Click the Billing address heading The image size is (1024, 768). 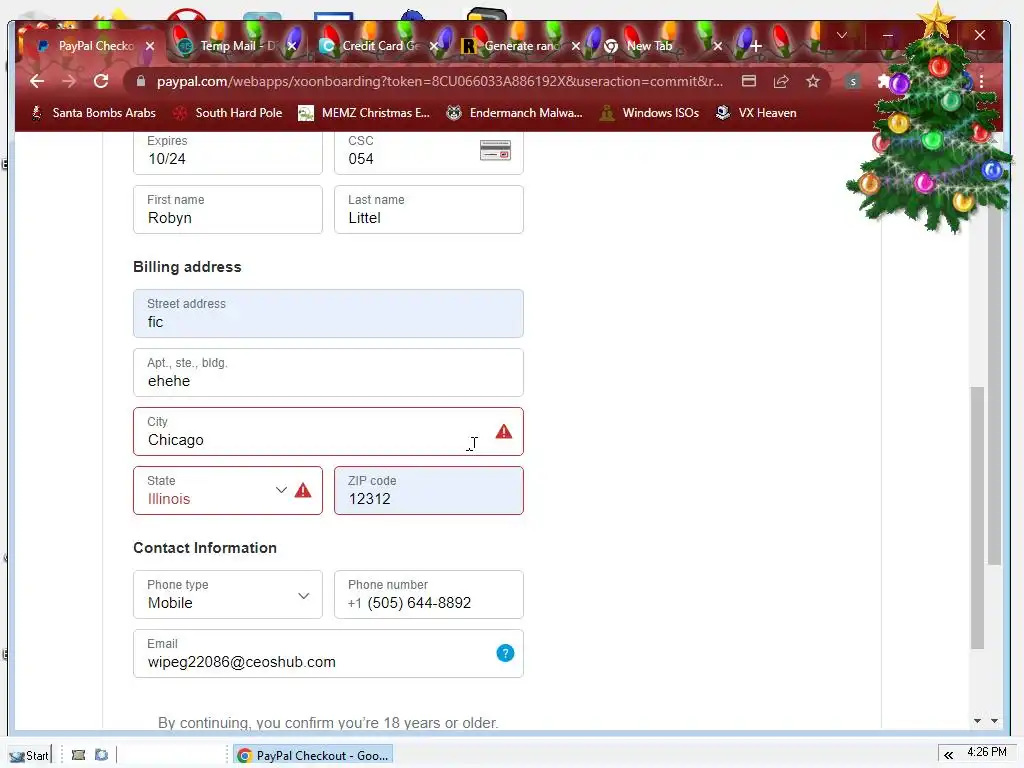(187, 267)
